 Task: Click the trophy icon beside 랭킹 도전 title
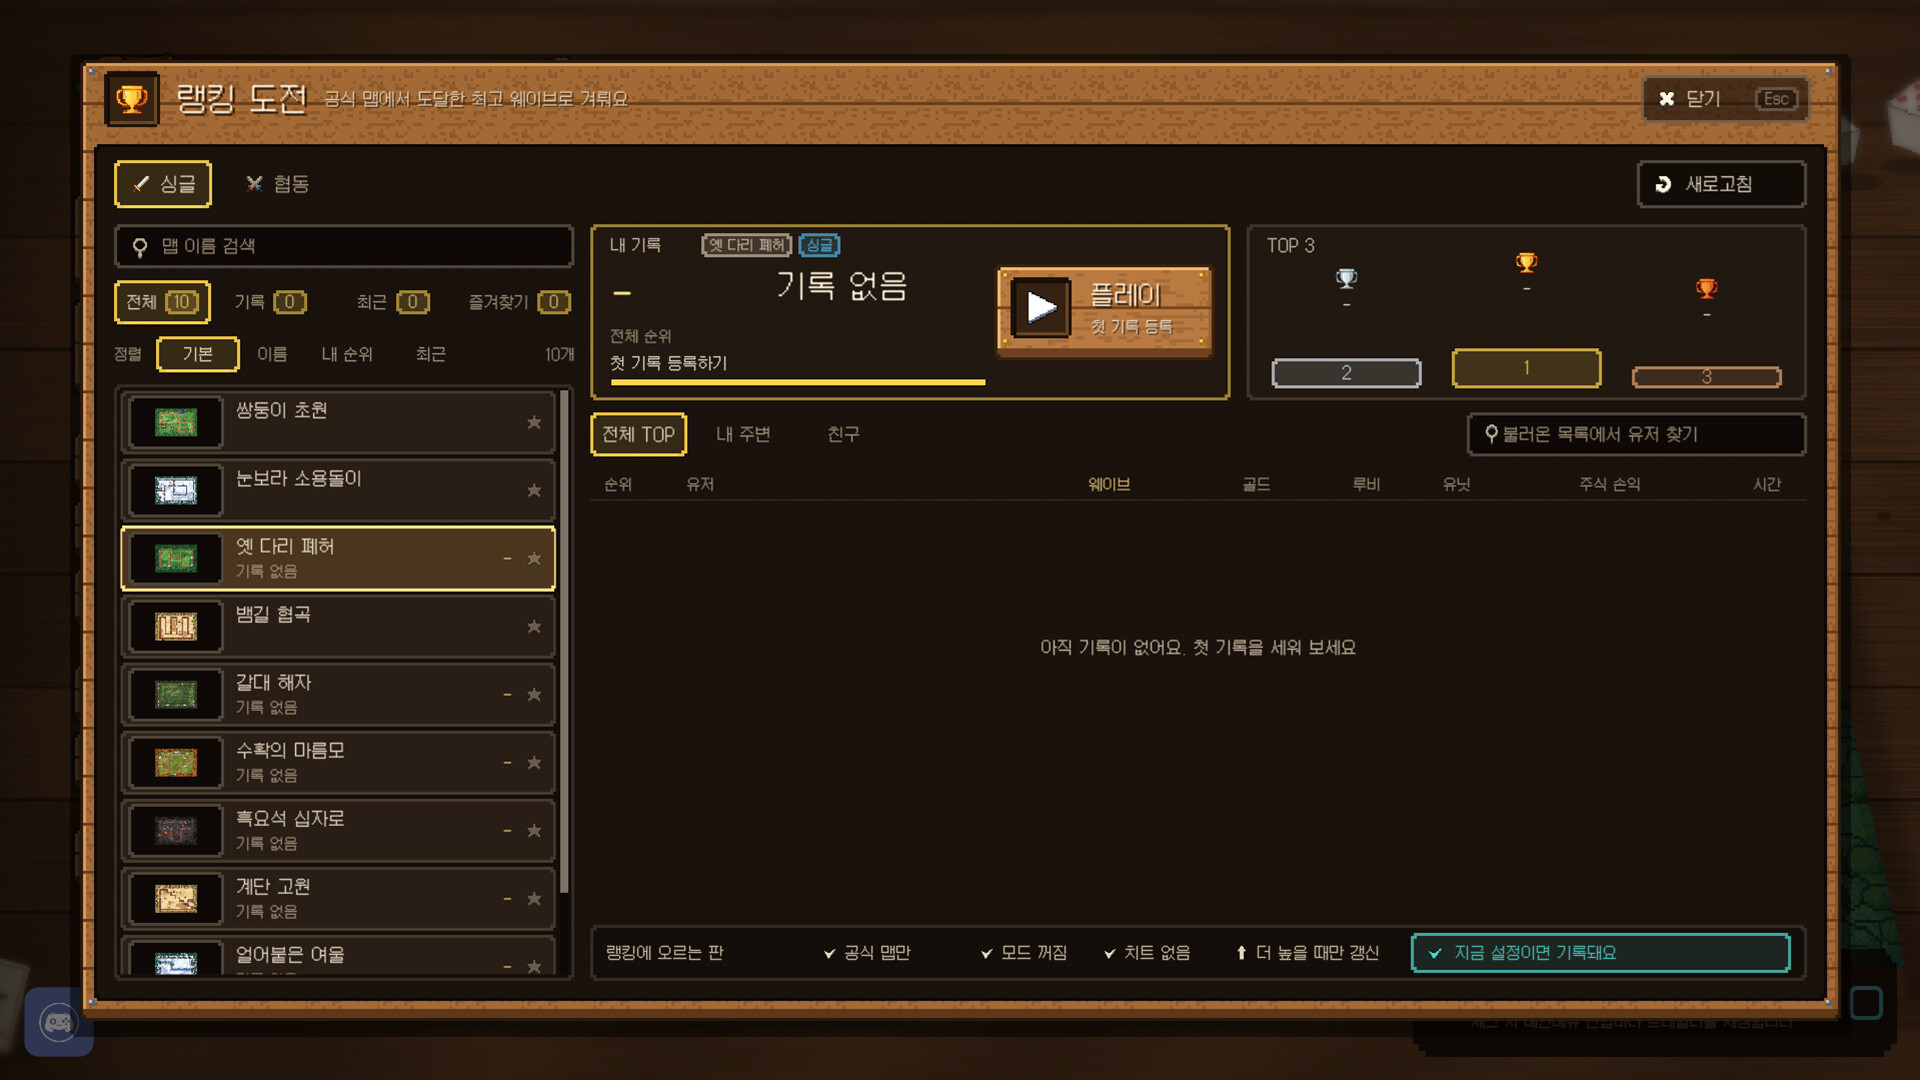pyautogui.click(x=132, y=99)
